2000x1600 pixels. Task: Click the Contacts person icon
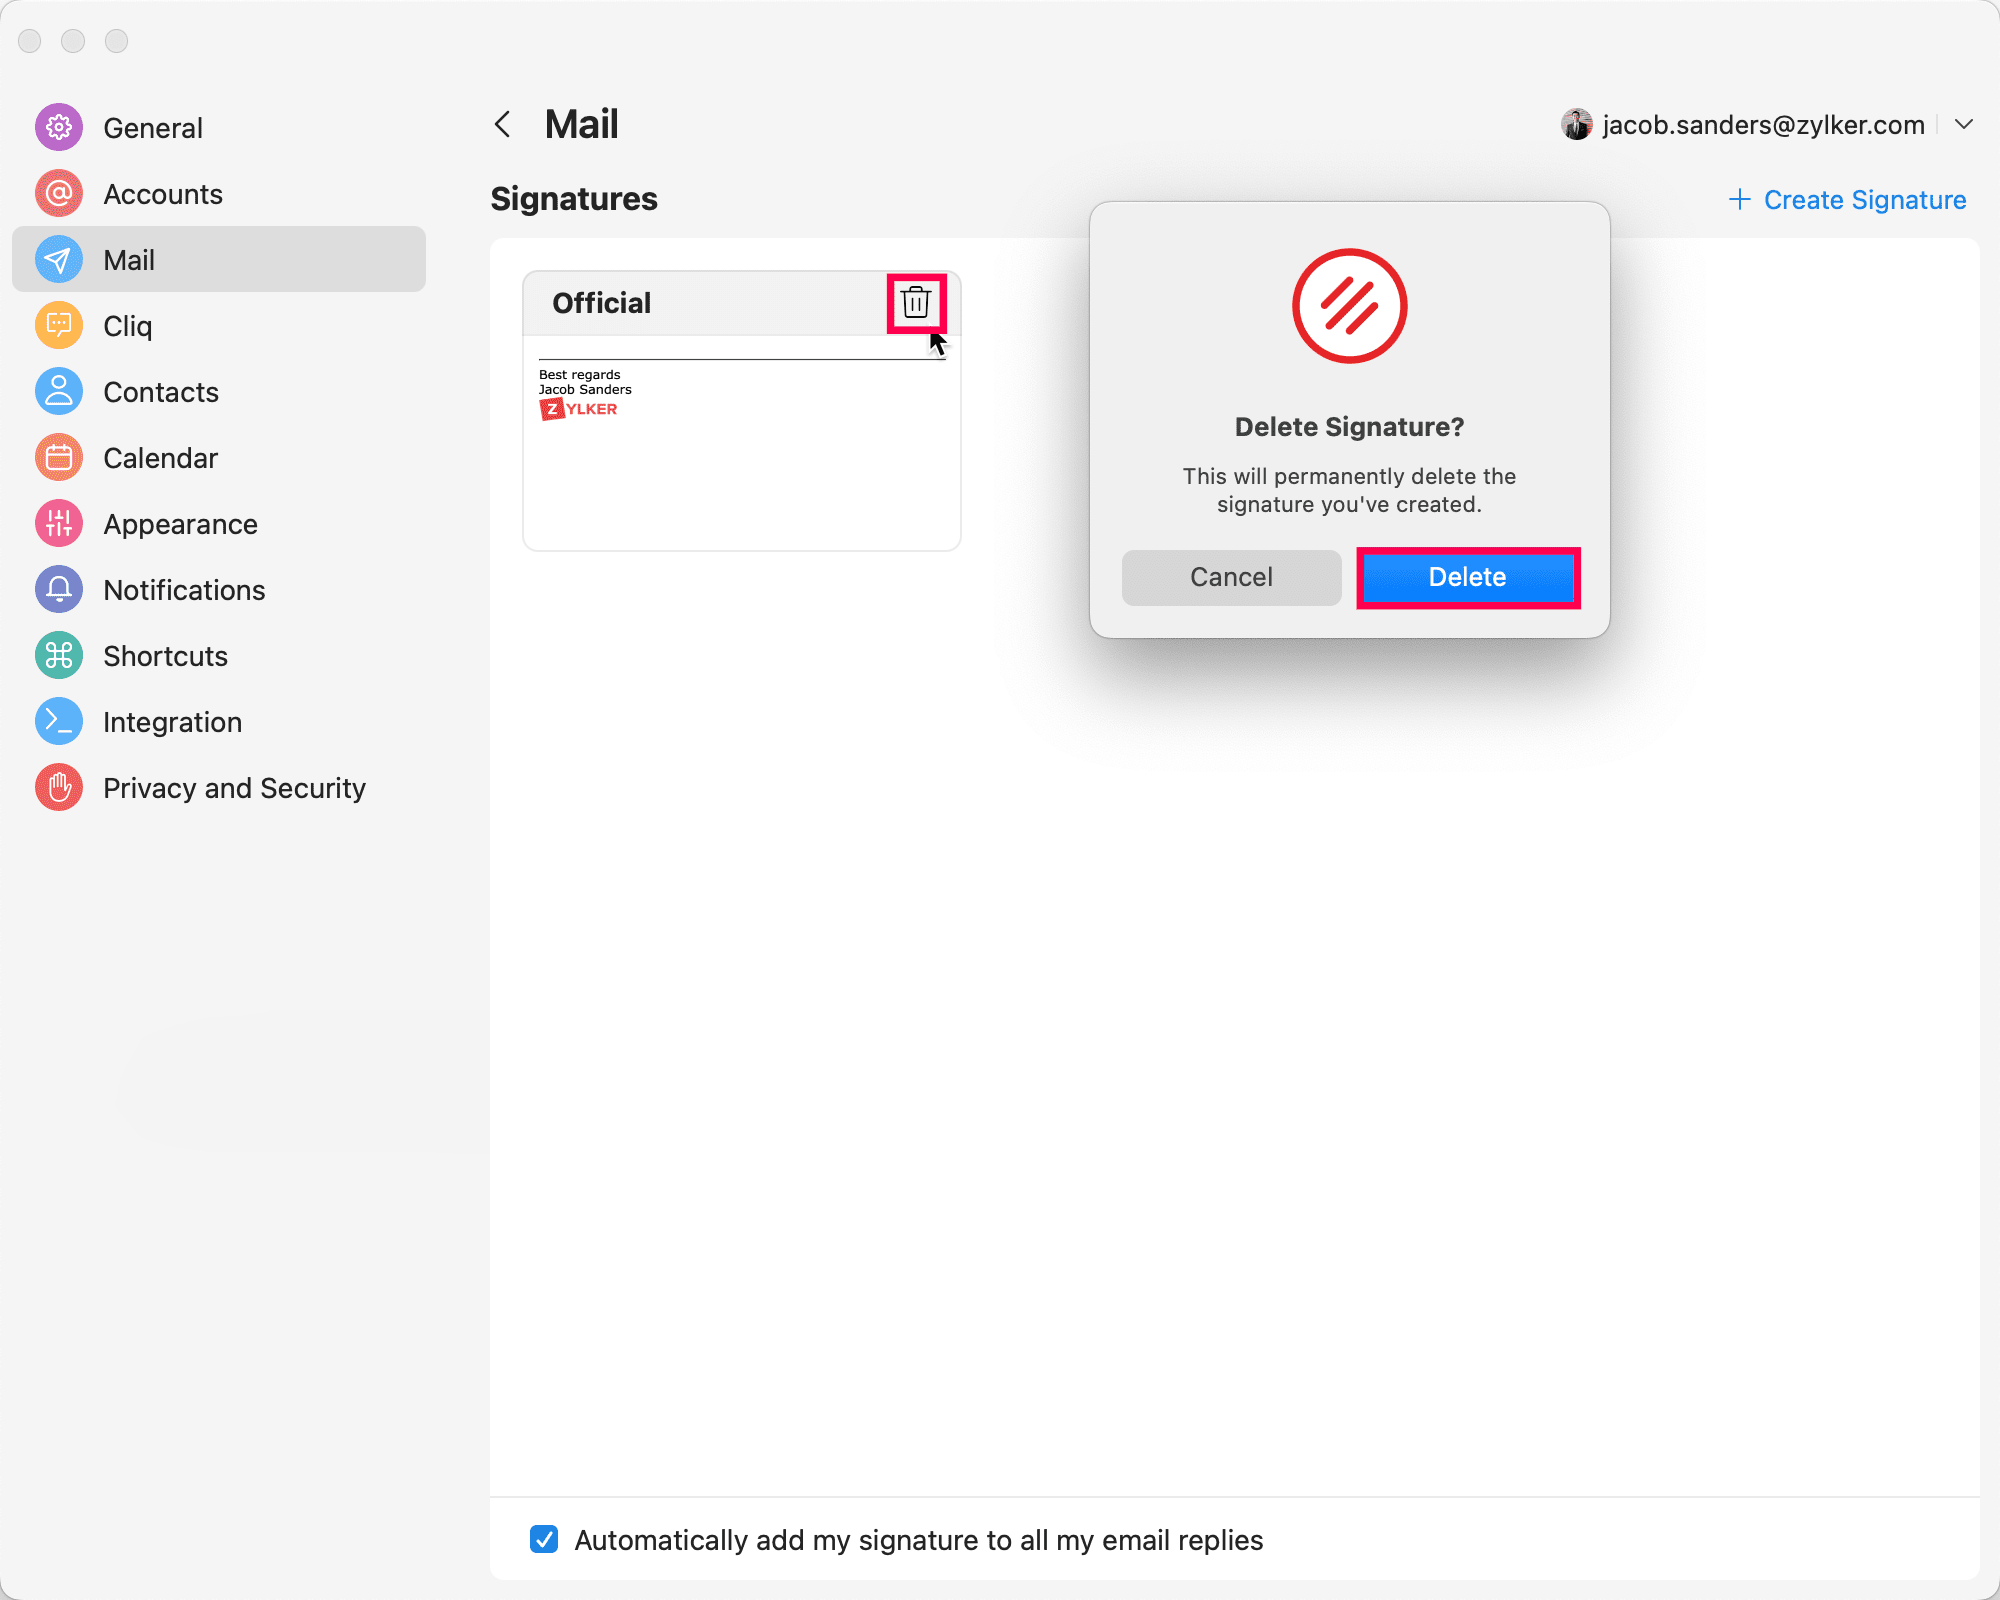click(x=59, y=392)
